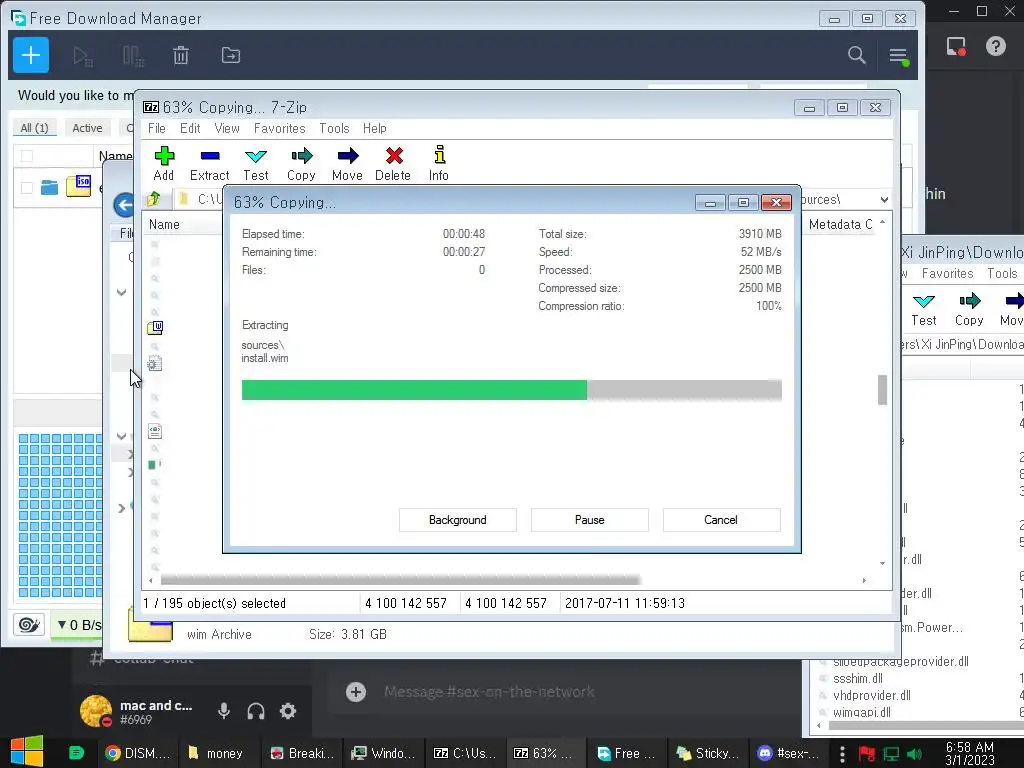Click the Pause button in copy dialog

tap(590, 520)
